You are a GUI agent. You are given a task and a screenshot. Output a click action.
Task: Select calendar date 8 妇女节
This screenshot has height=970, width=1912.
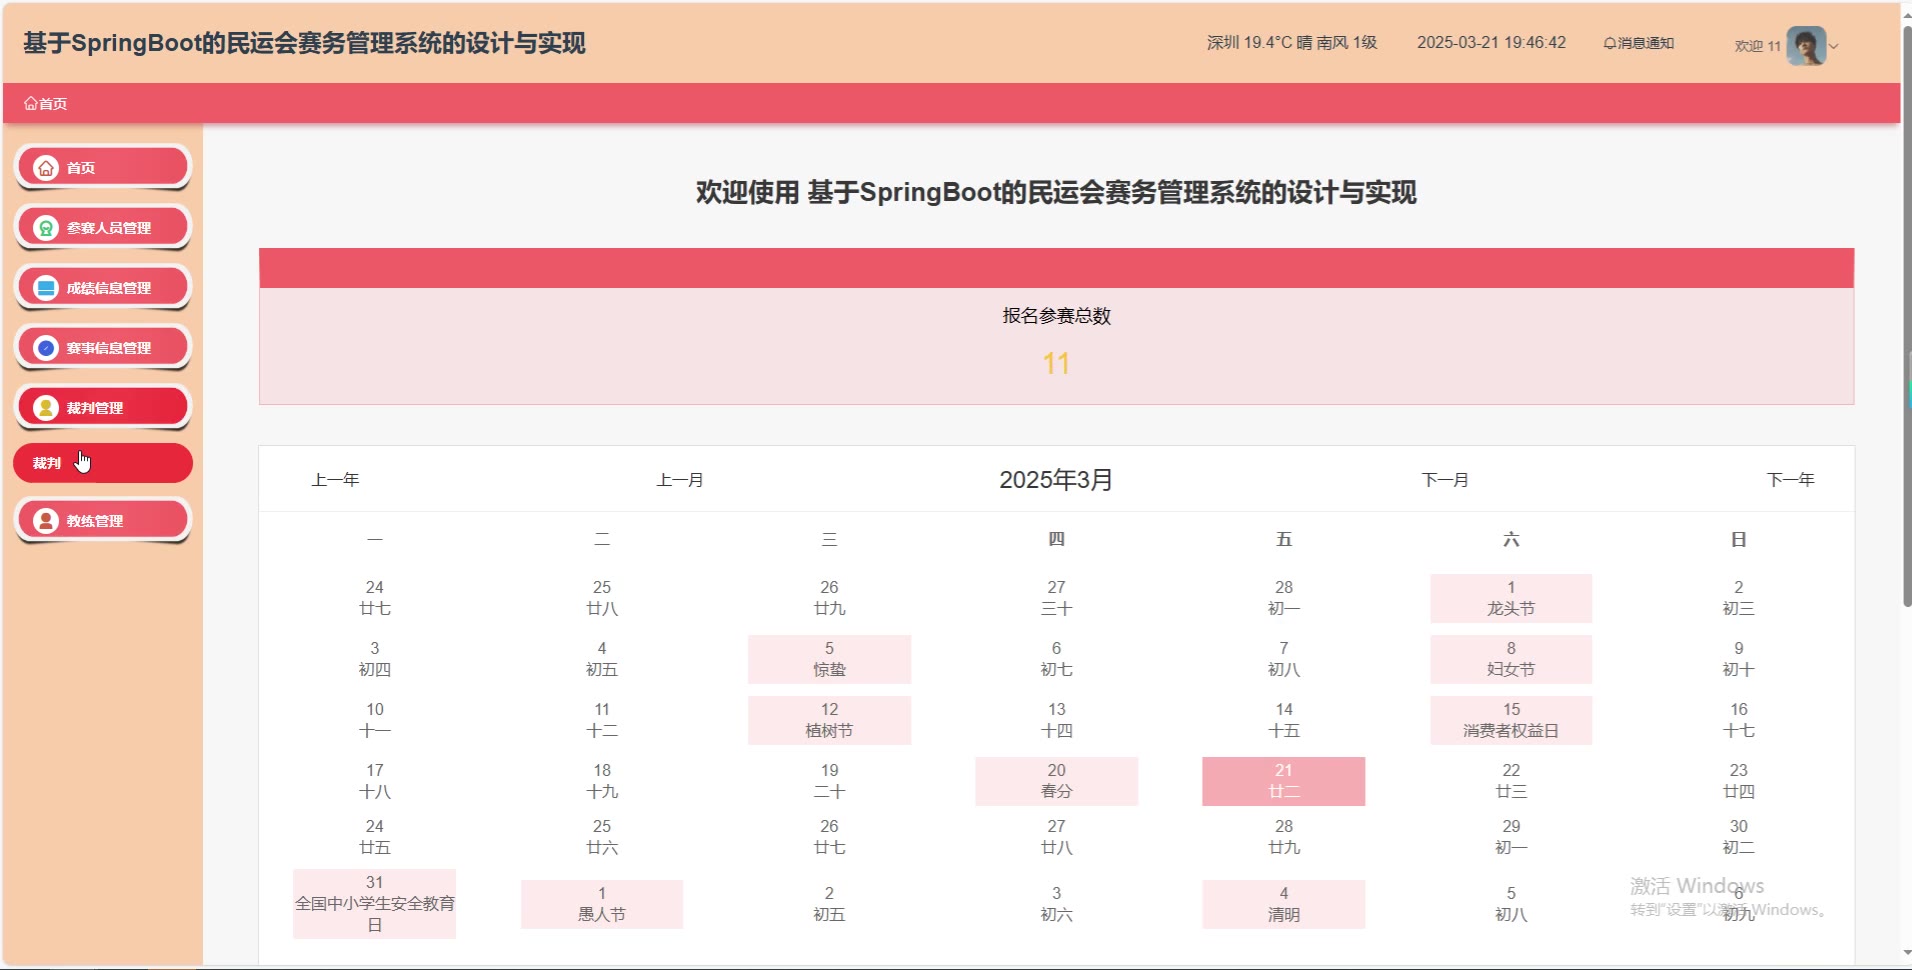pos(1511,659)
